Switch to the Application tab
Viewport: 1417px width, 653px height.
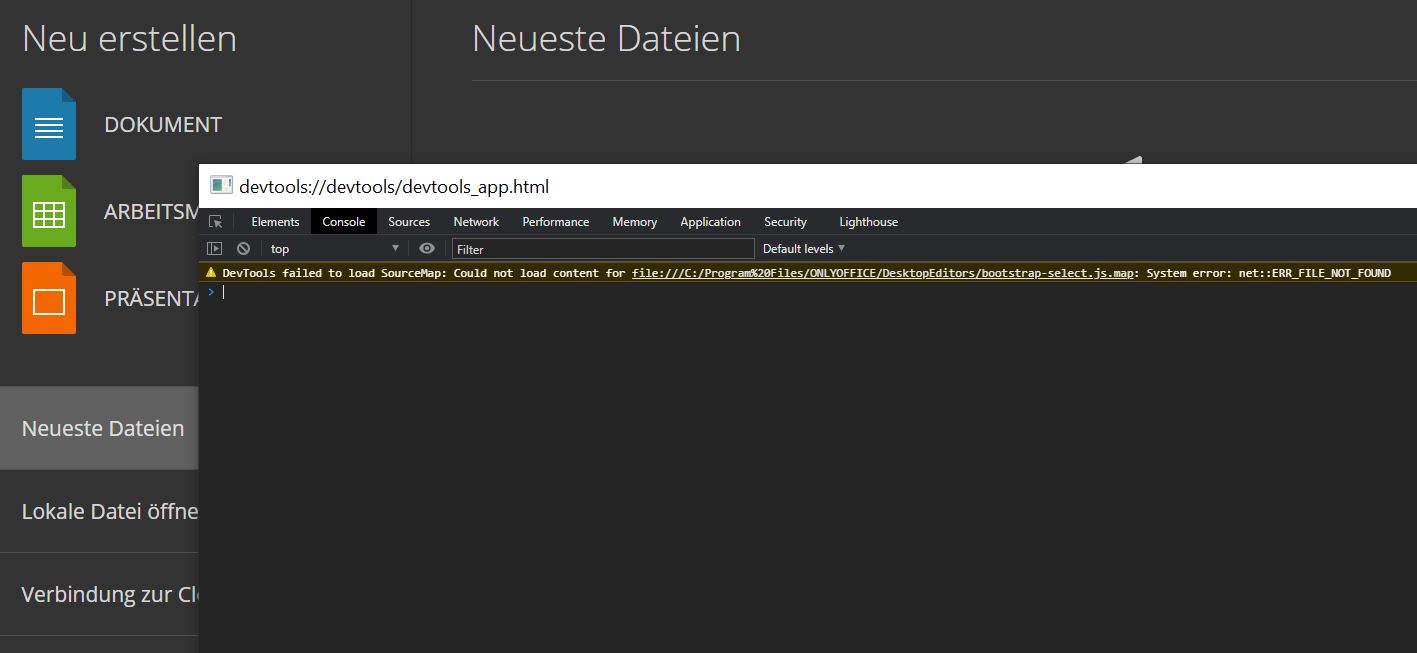tap(711, 222)
